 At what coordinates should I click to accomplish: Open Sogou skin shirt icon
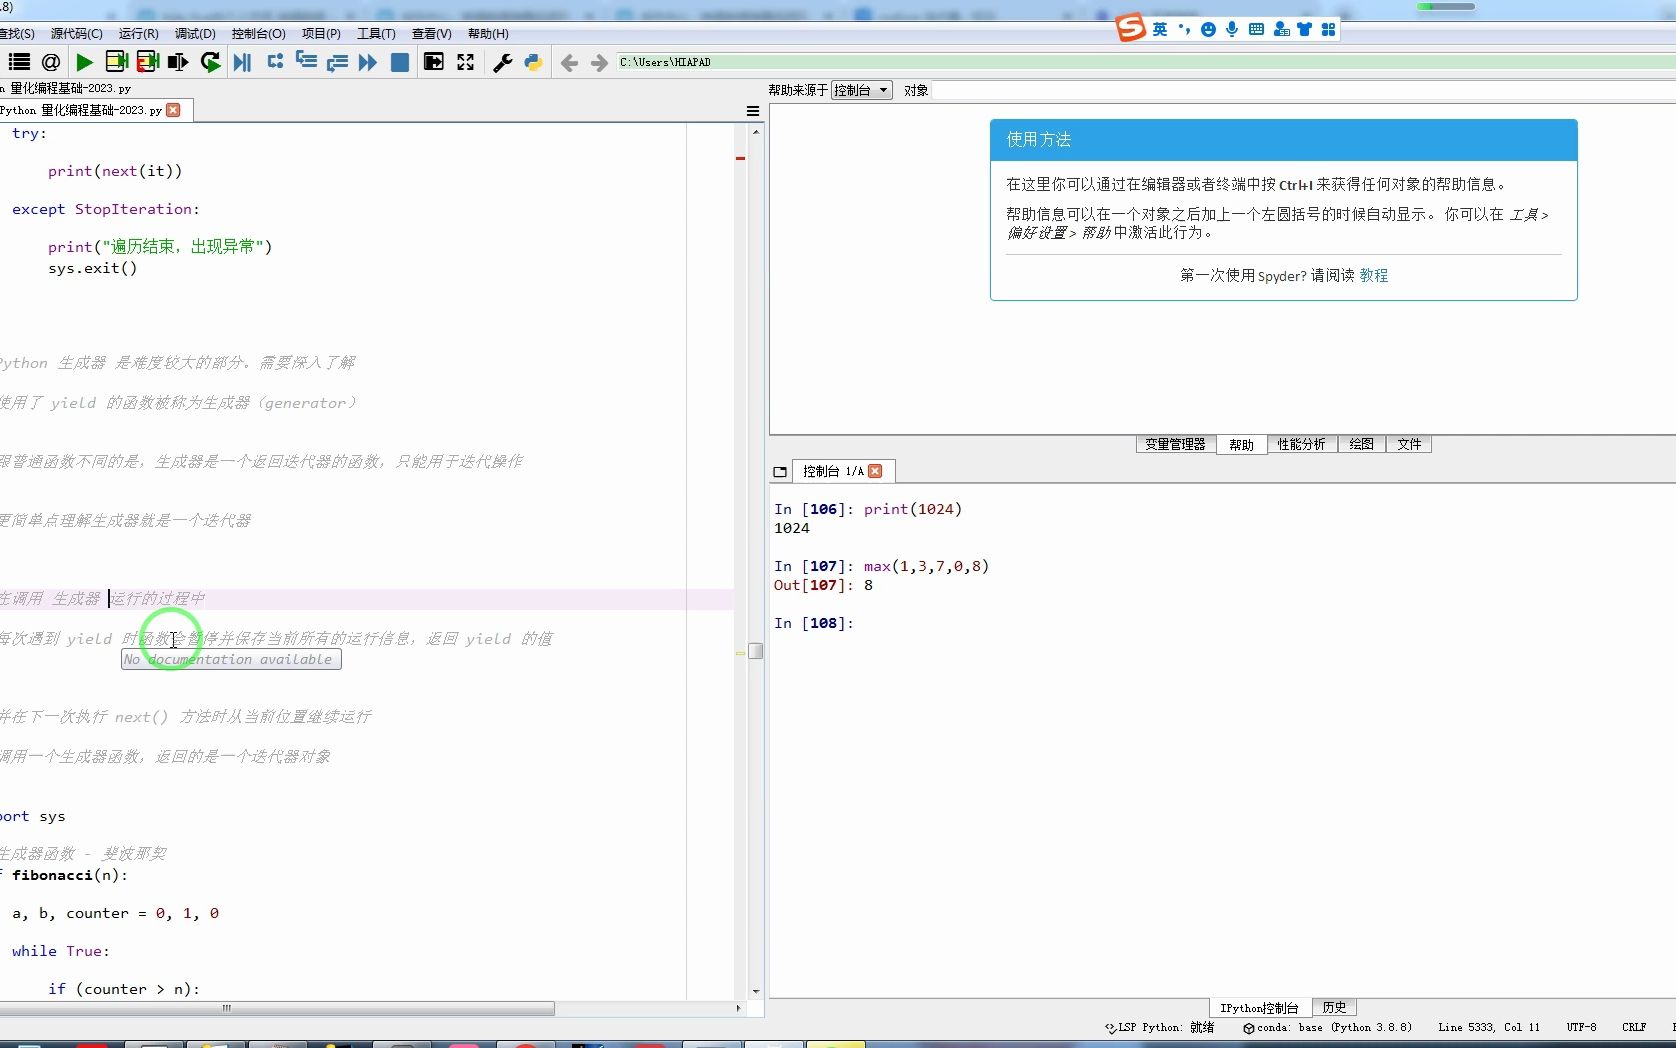(1304, 29)
